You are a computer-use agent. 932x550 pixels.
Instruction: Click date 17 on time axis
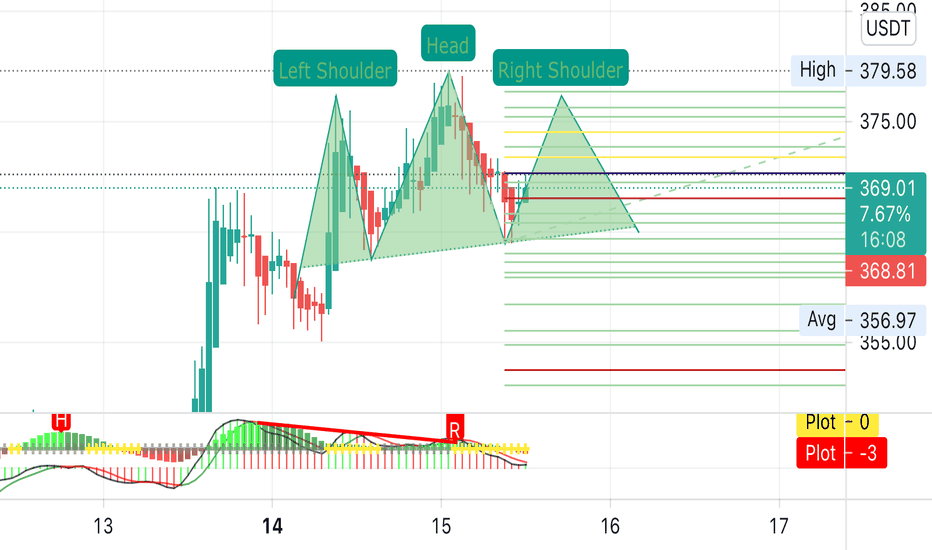pyautogui.click(x=779, y=526)
